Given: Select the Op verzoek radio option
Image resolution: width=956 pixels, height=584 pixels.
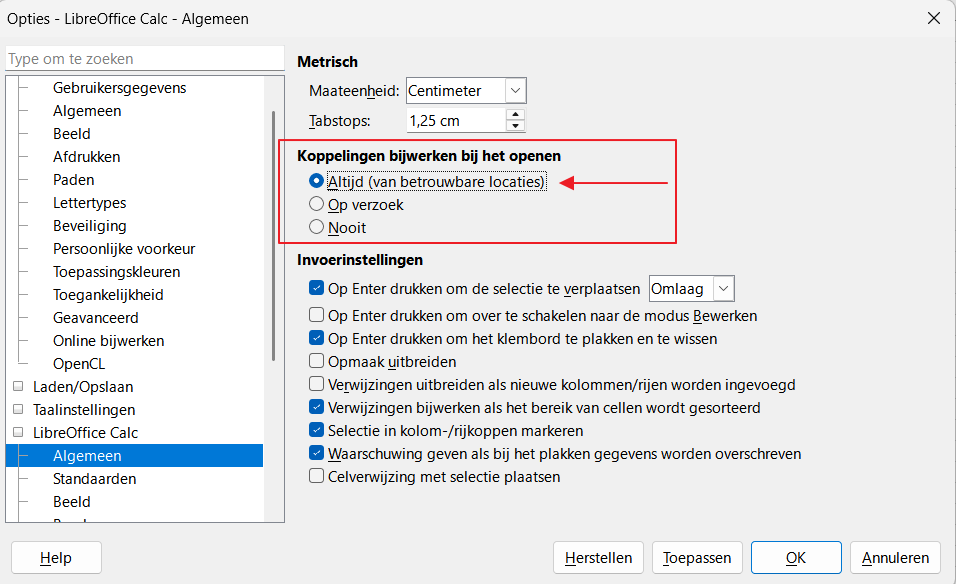Looking at the screenshot, I should tap(317, 205).
